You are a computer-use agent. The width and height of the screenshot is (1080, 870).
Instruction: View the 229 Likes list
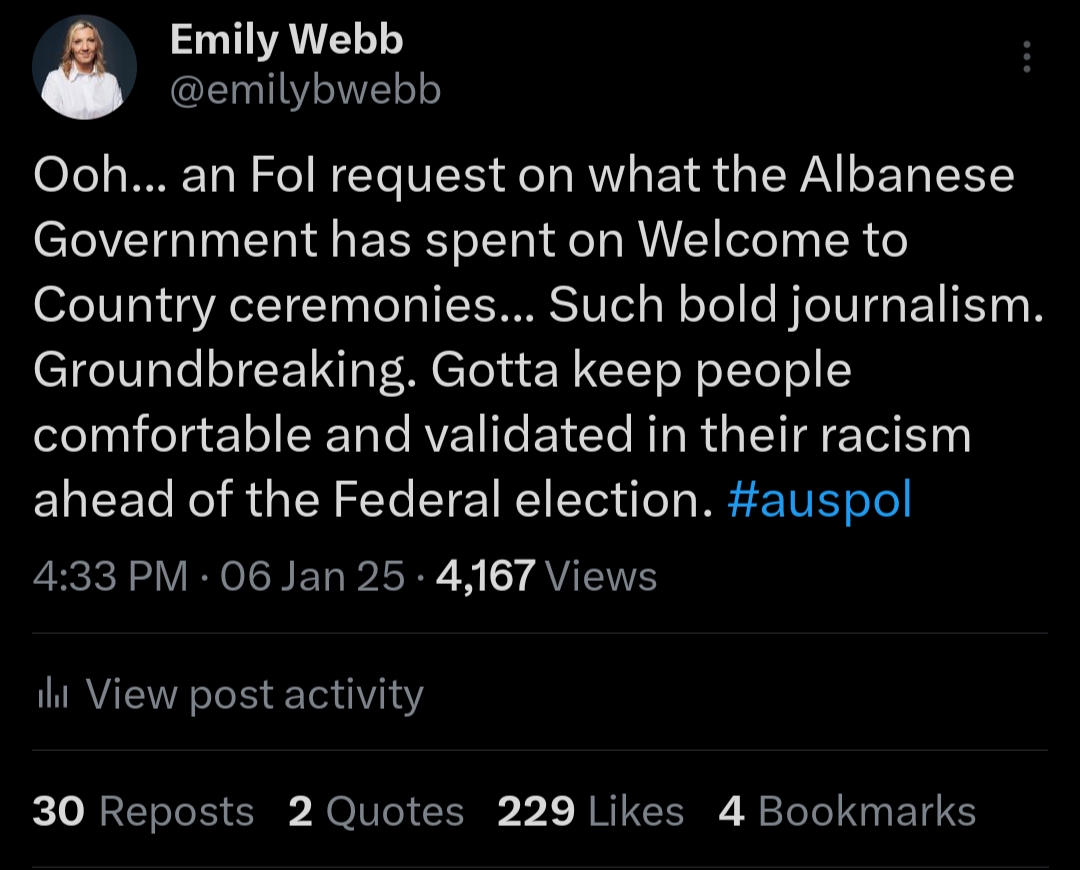pos(590,811)
